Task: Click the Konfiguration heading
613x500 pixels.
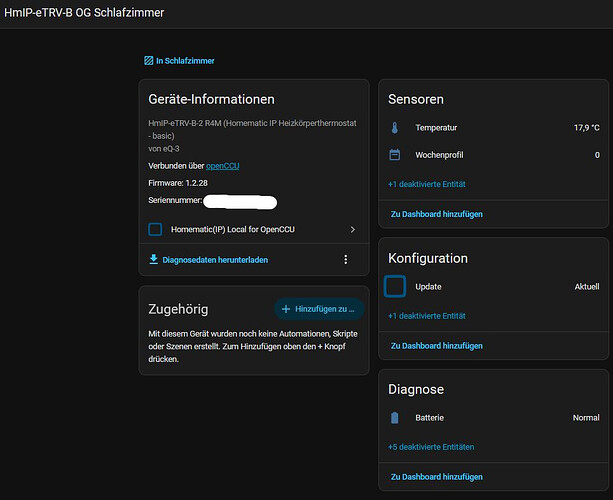Action: [428, 258]
